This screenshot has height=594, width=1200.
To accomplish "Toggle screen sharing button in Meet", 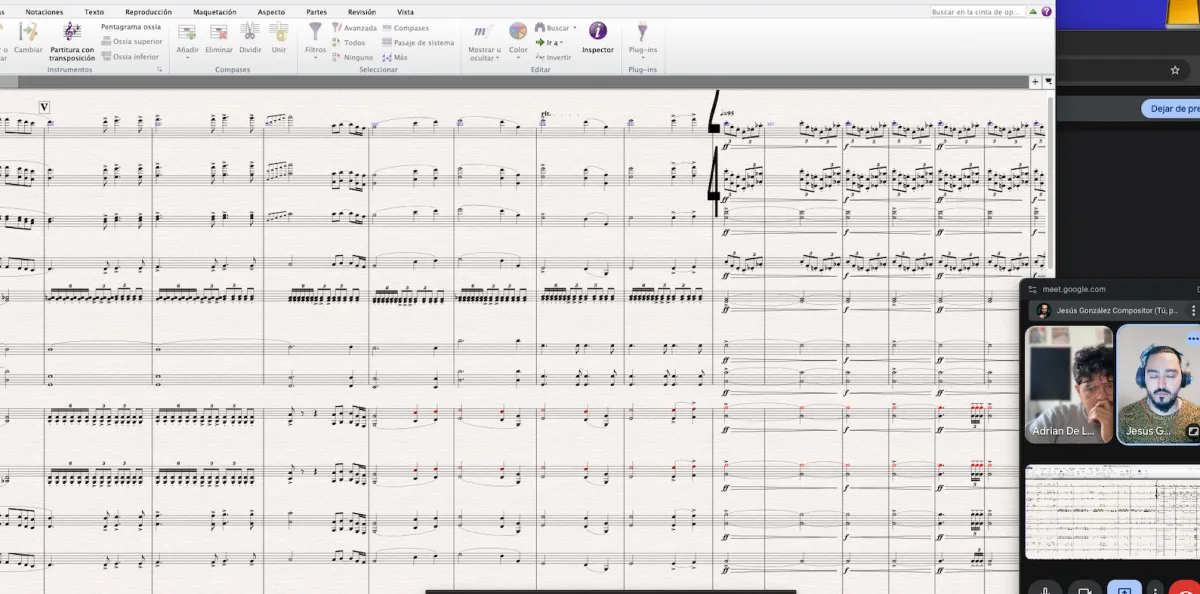I will pos(1123,586).
